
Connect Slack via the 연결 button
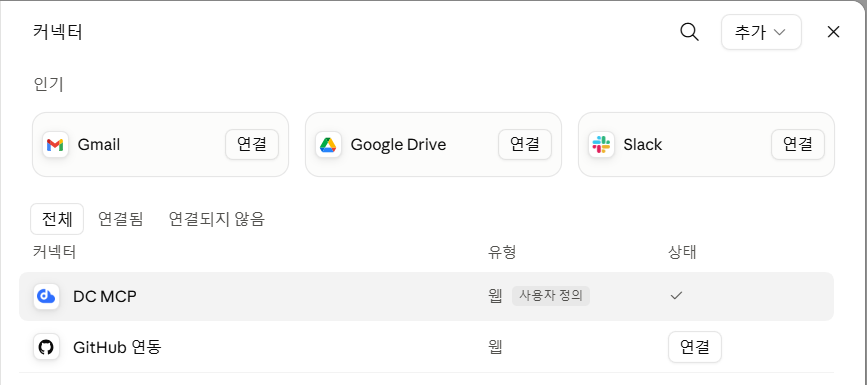tap(798, 145)
